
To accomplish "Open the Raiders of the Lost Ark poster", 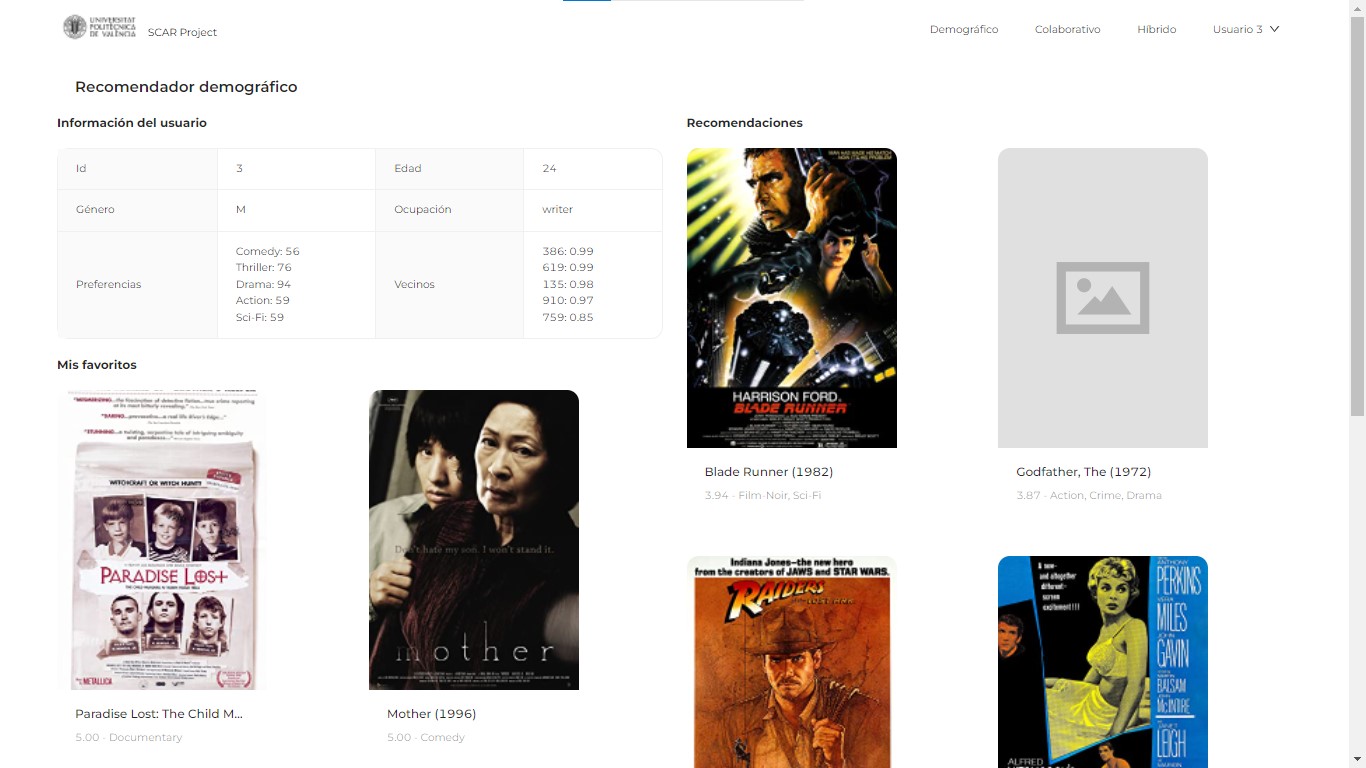I will click(x=792, y=662).
